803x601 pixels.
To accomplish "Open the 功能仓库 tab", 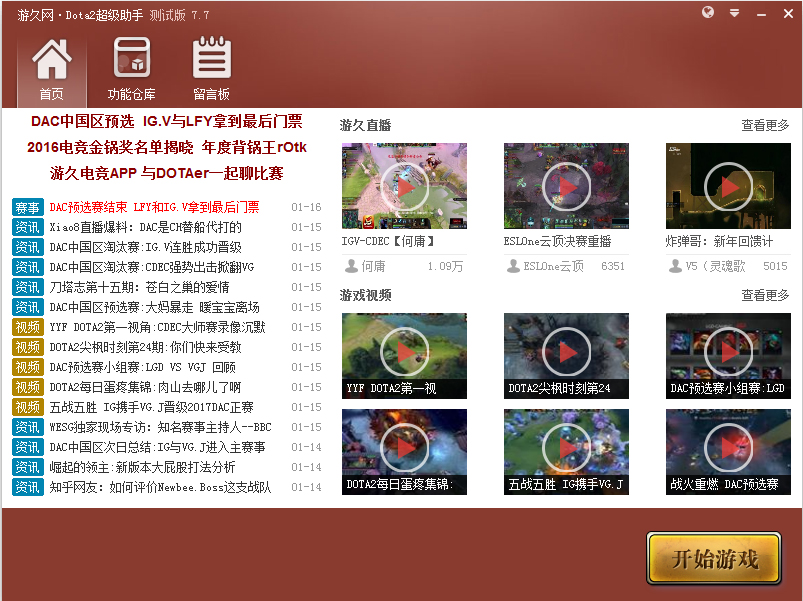I will pyautogui.click(x=132, y=70).
